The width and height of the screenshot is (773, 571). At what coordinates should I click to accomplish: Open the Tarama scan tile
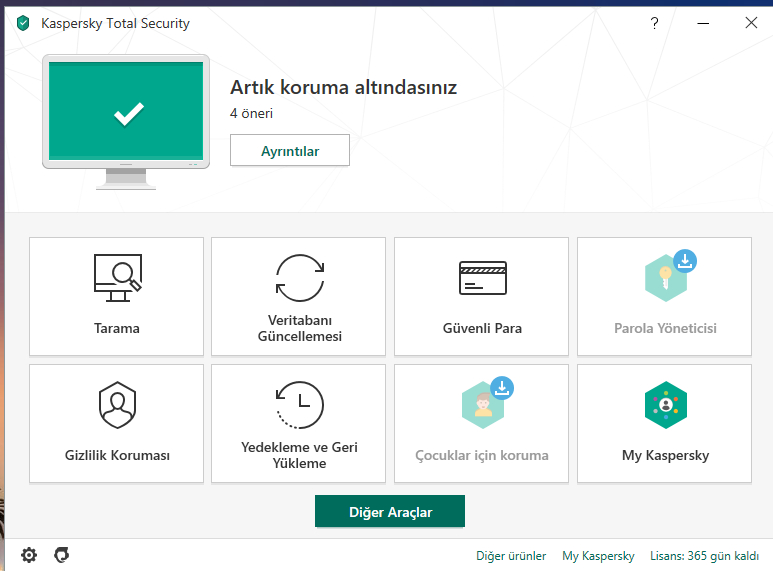click(x=116, y=296)
